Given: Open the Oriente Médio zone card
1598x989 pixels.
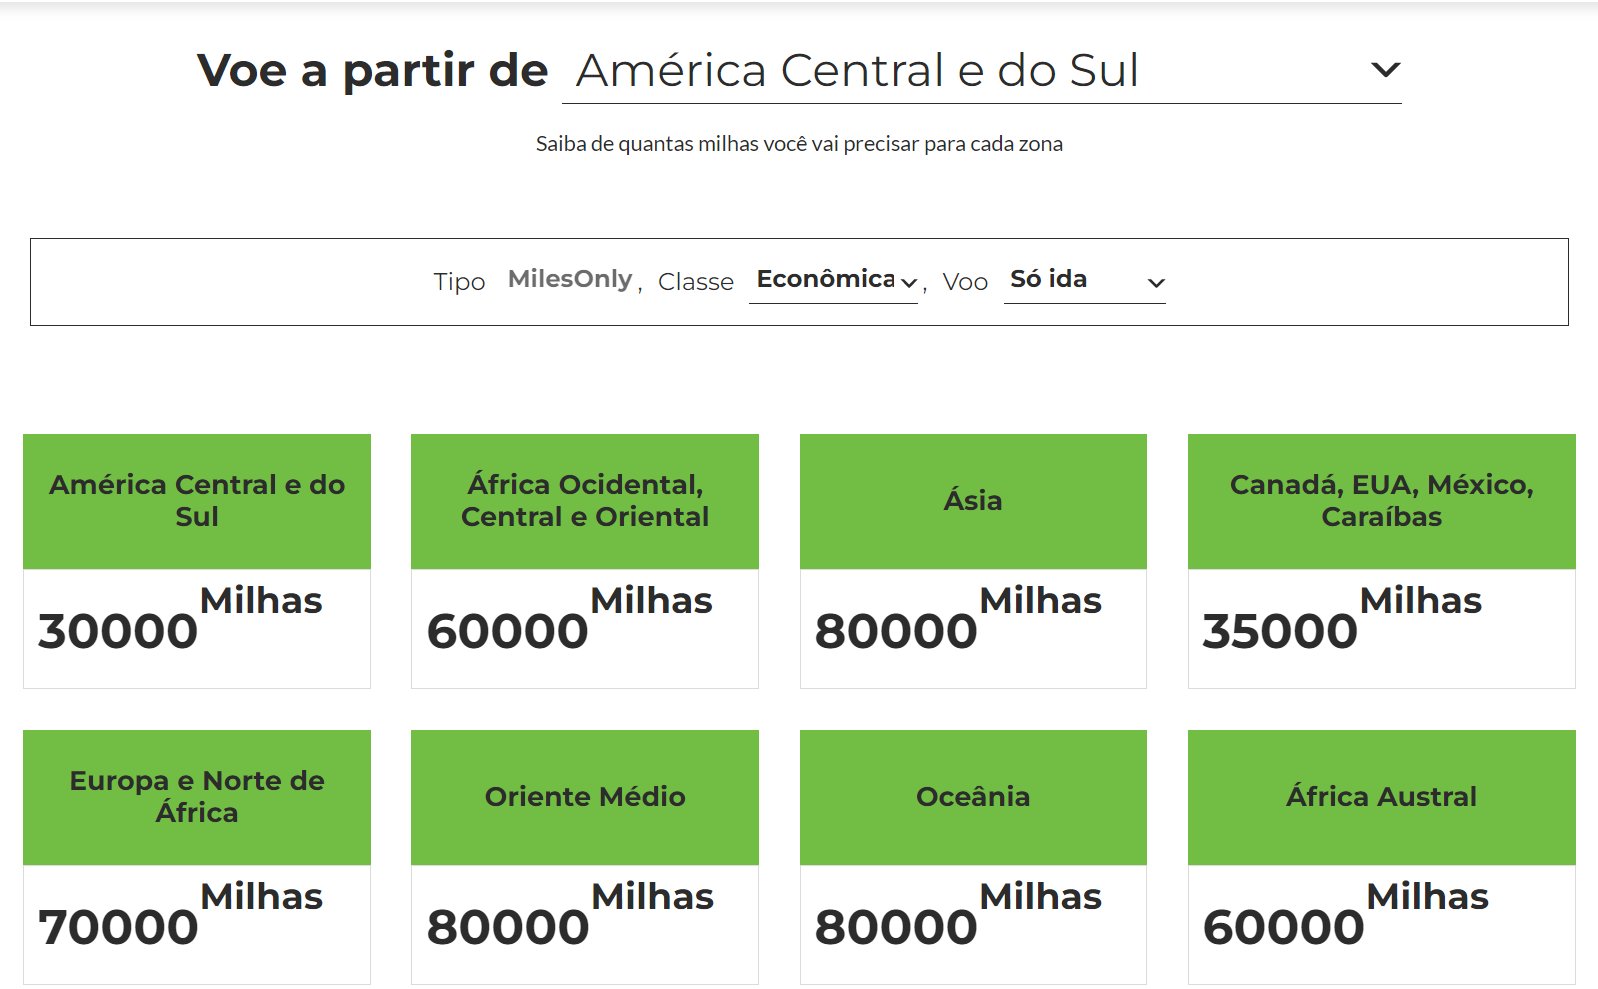Looking at the screenshot, I should point(585,857).
